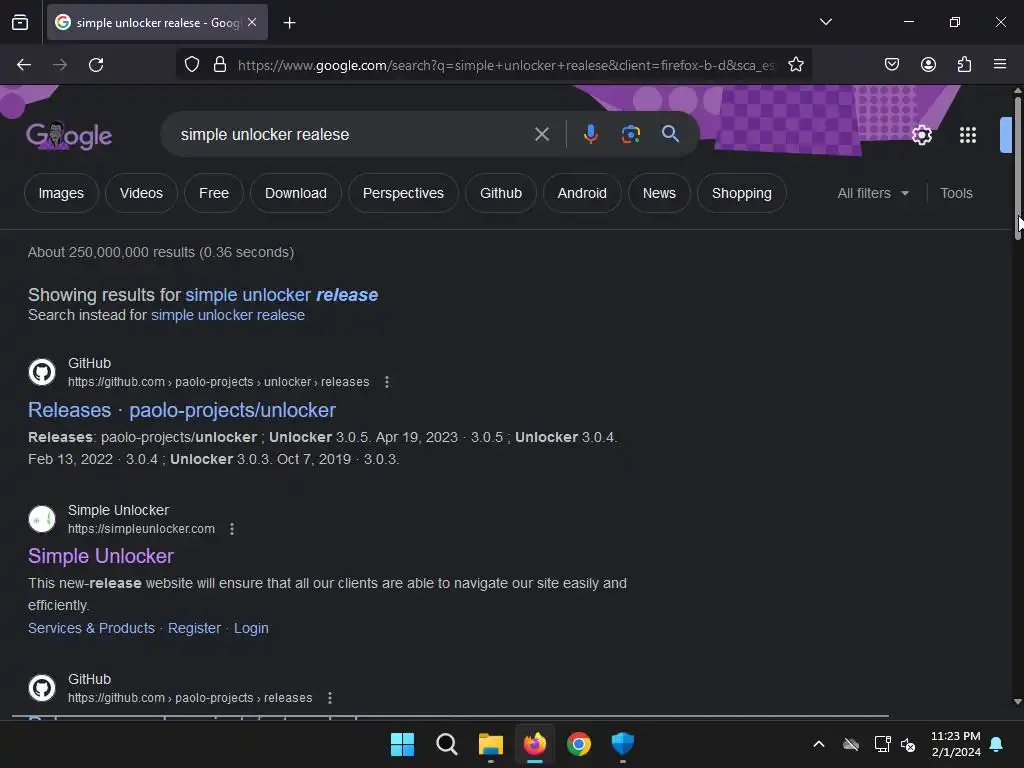The width and height of the screenshot is (1024, 768).
Task: Open the 11:23 PM clock and calendar
Action: (x=955, y=744)
